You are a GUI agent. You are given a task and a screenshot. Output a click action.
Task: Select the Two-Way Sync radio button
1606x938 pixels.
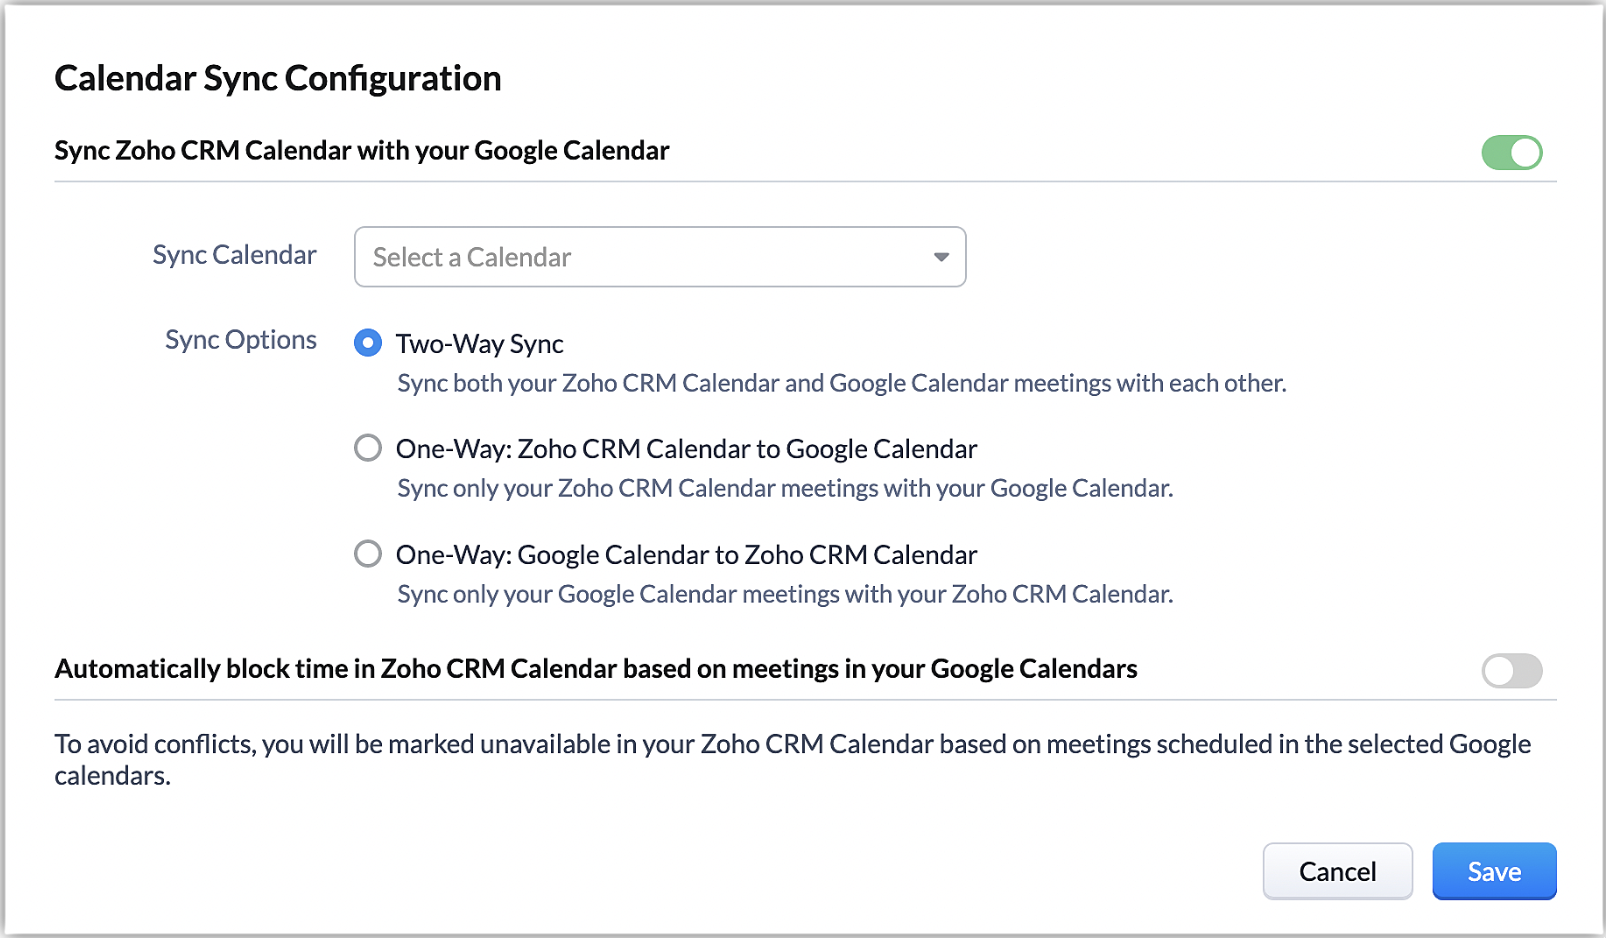click(x=368, y=343)
